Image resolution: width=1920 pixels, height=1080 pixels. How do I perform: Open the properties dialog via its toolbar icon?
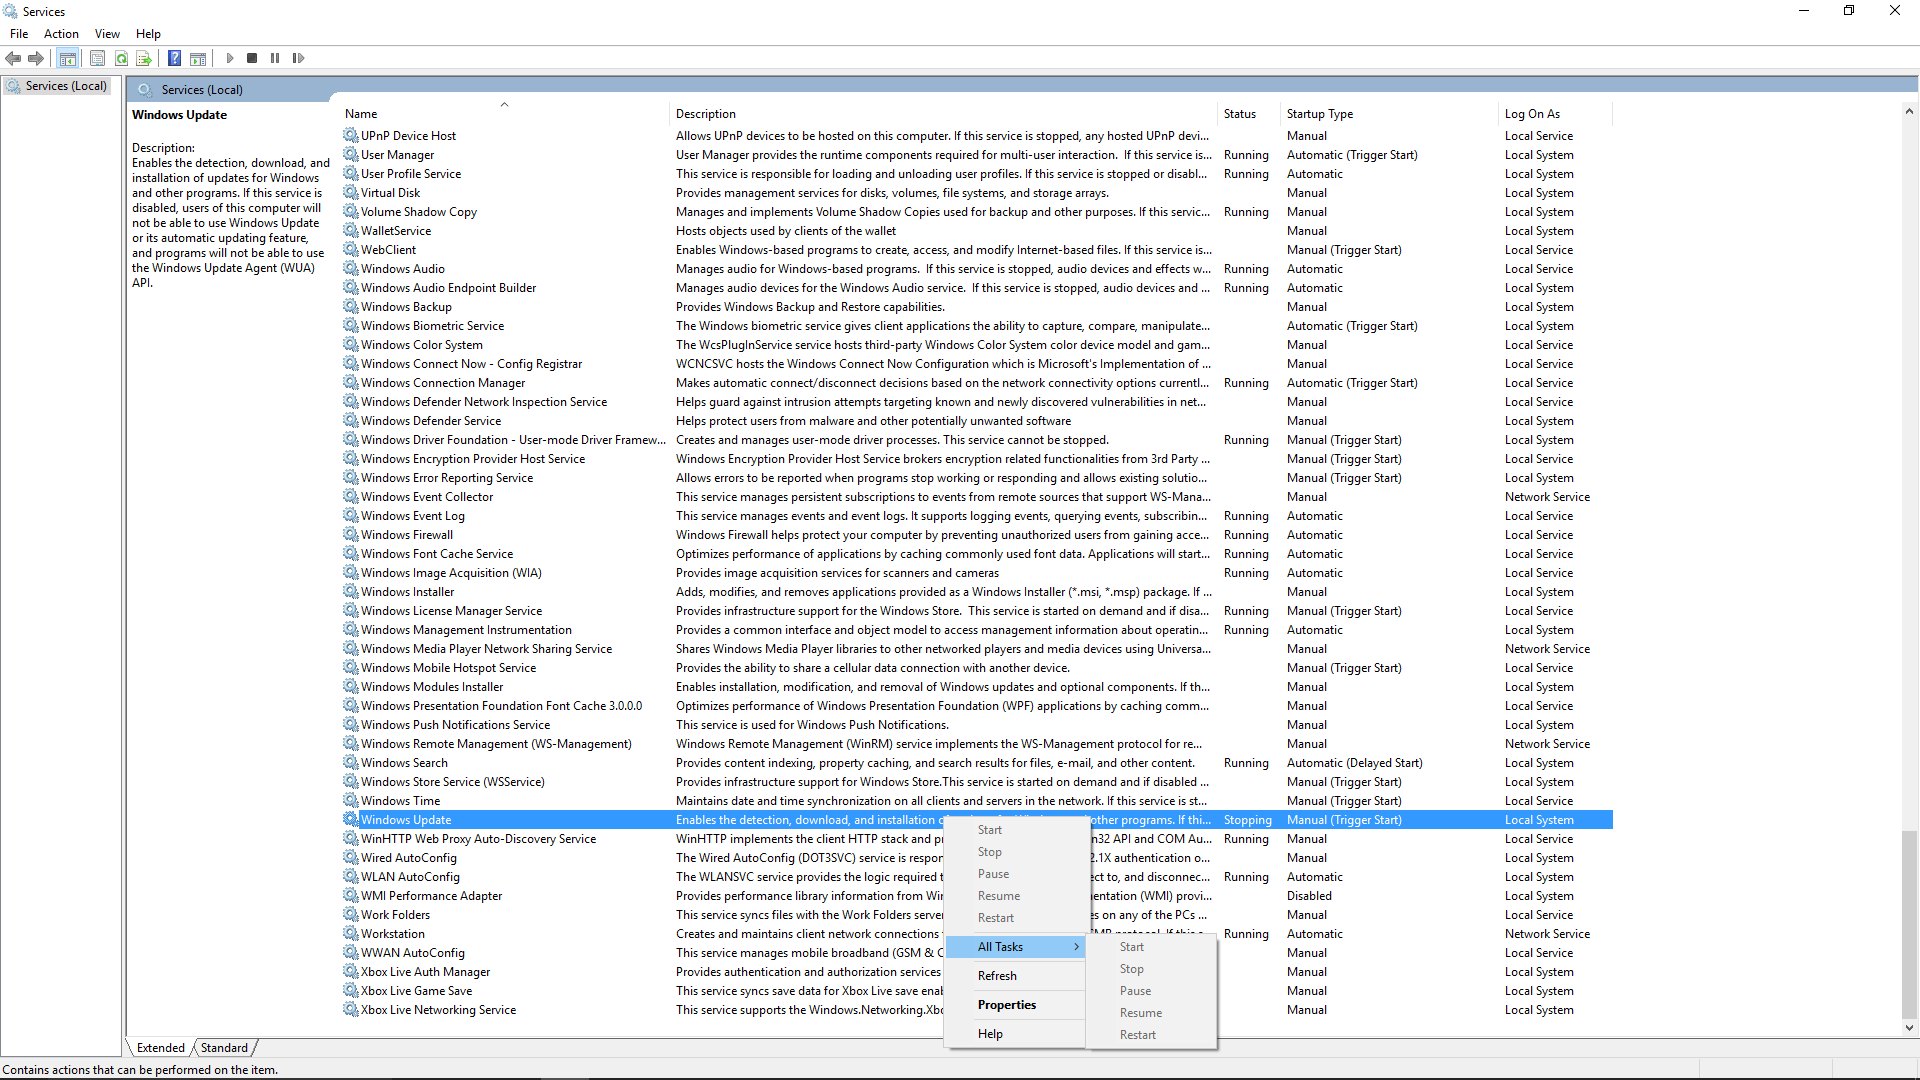pos(97,58)
